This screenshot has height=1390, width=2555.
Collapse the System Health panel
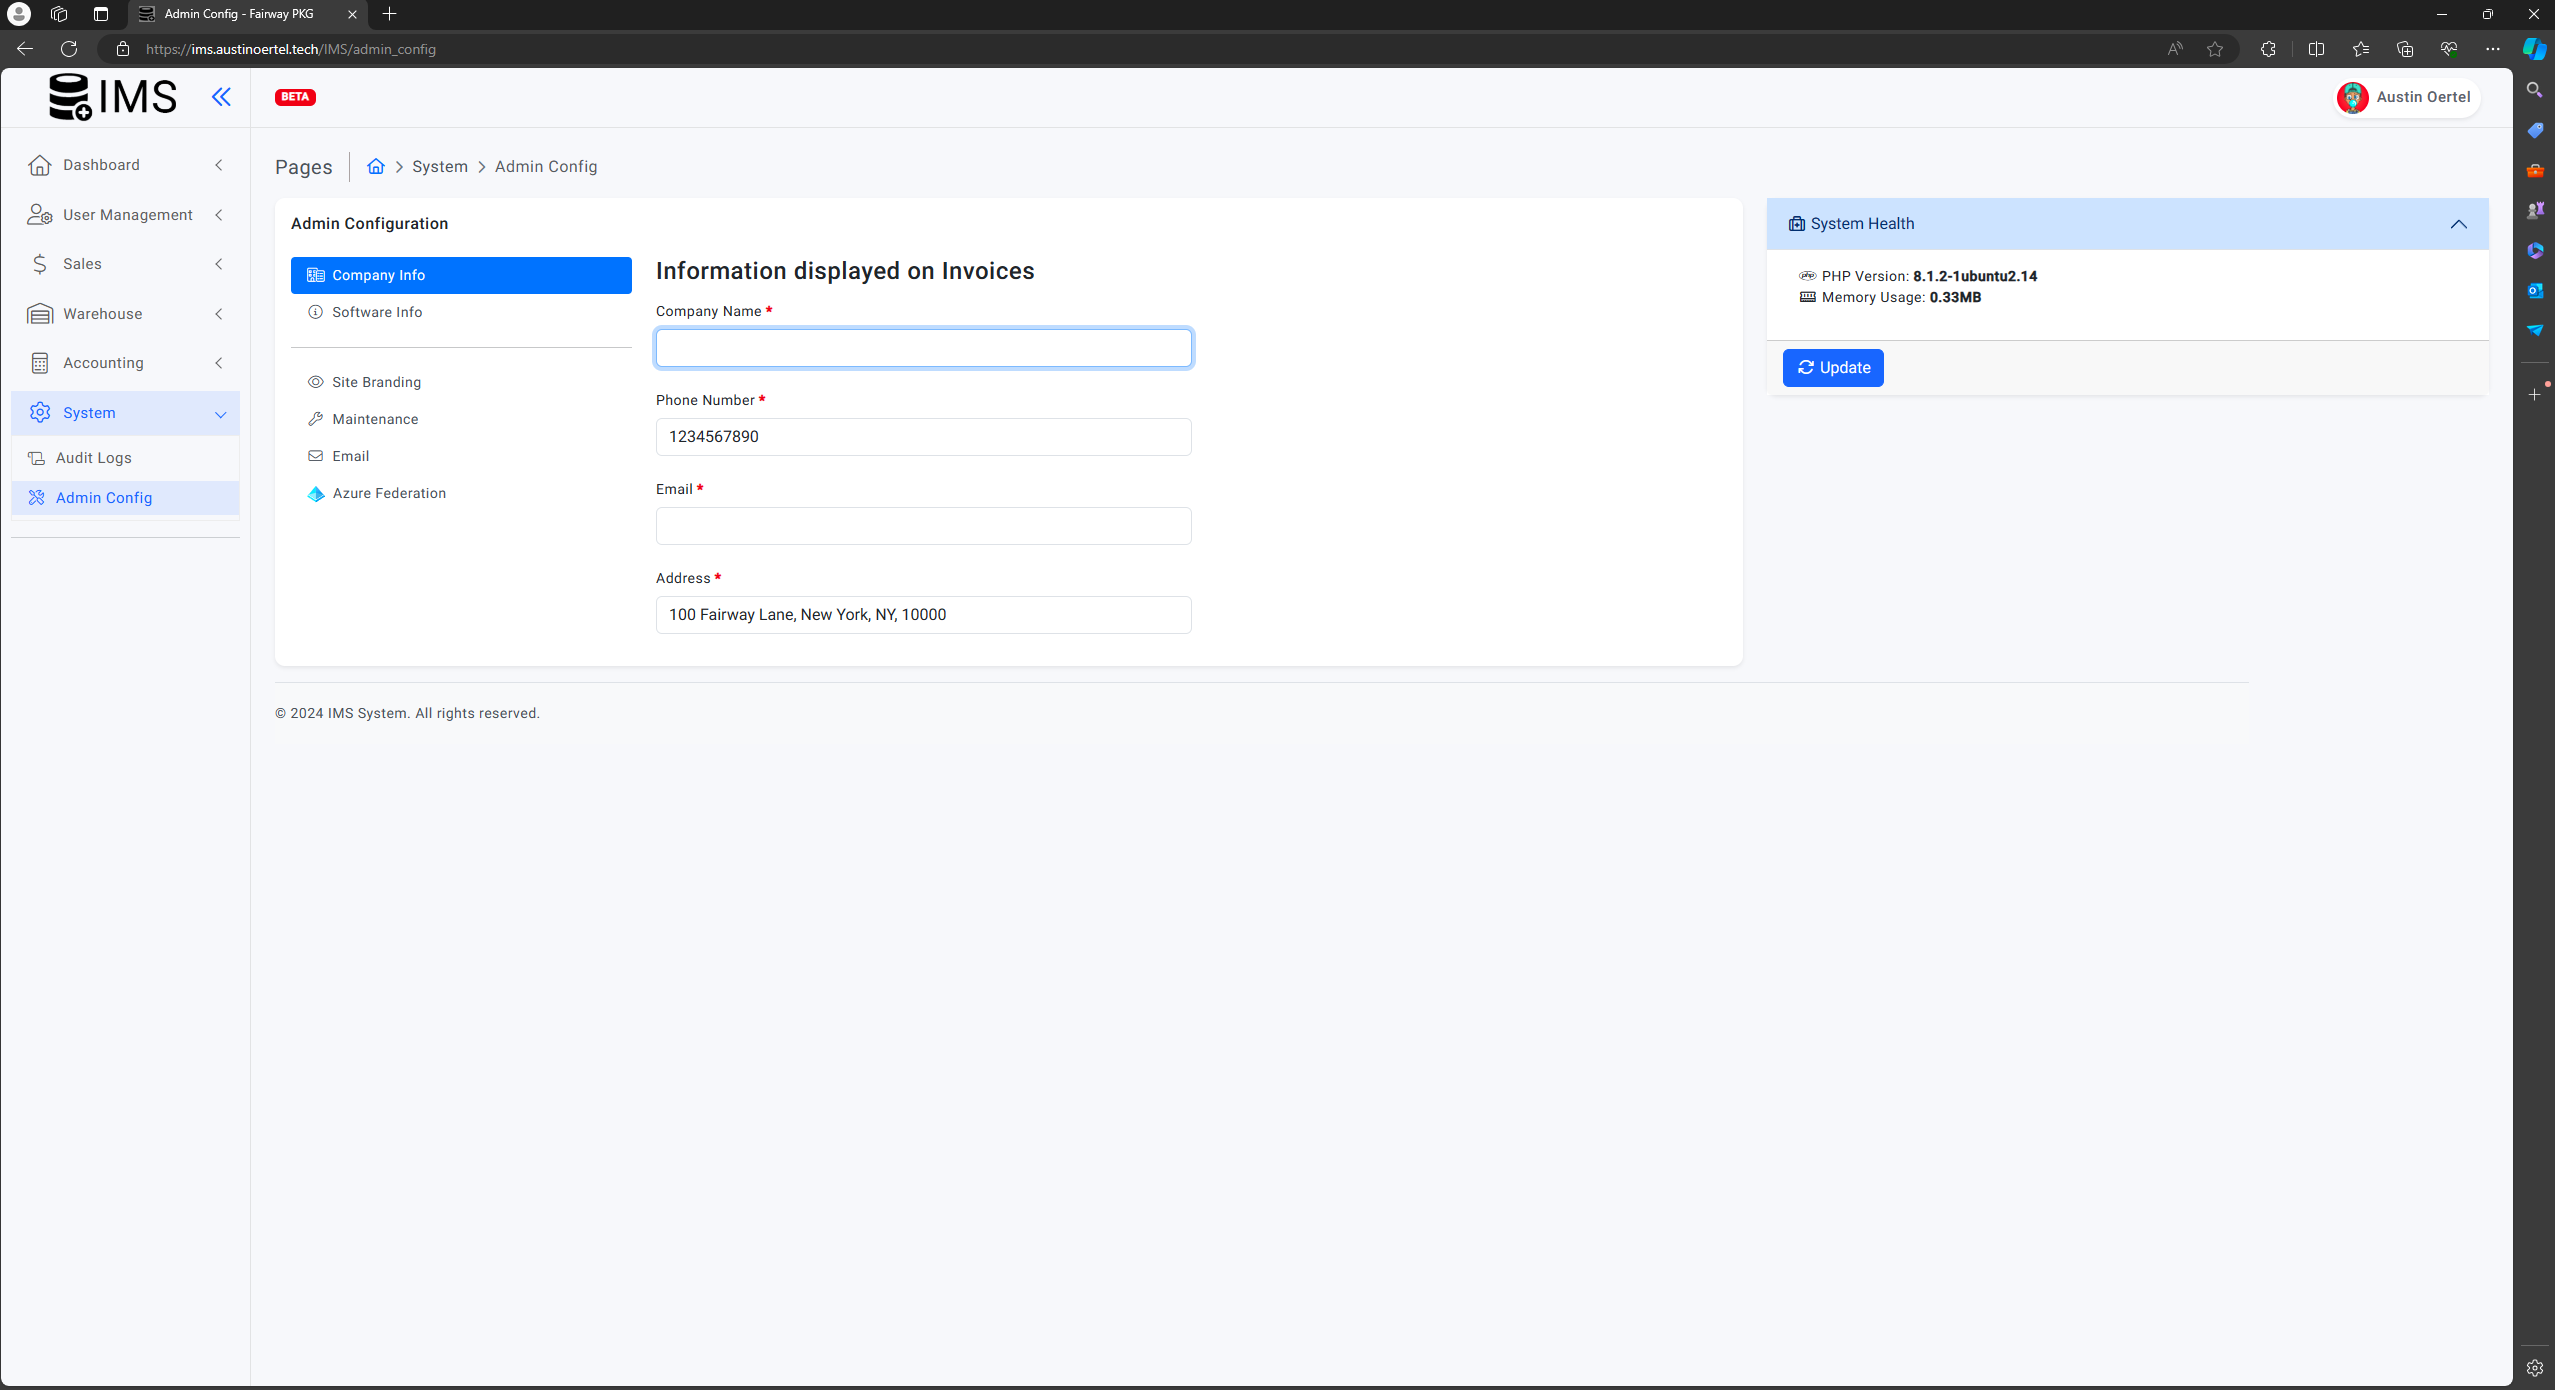click(2458, 224)
